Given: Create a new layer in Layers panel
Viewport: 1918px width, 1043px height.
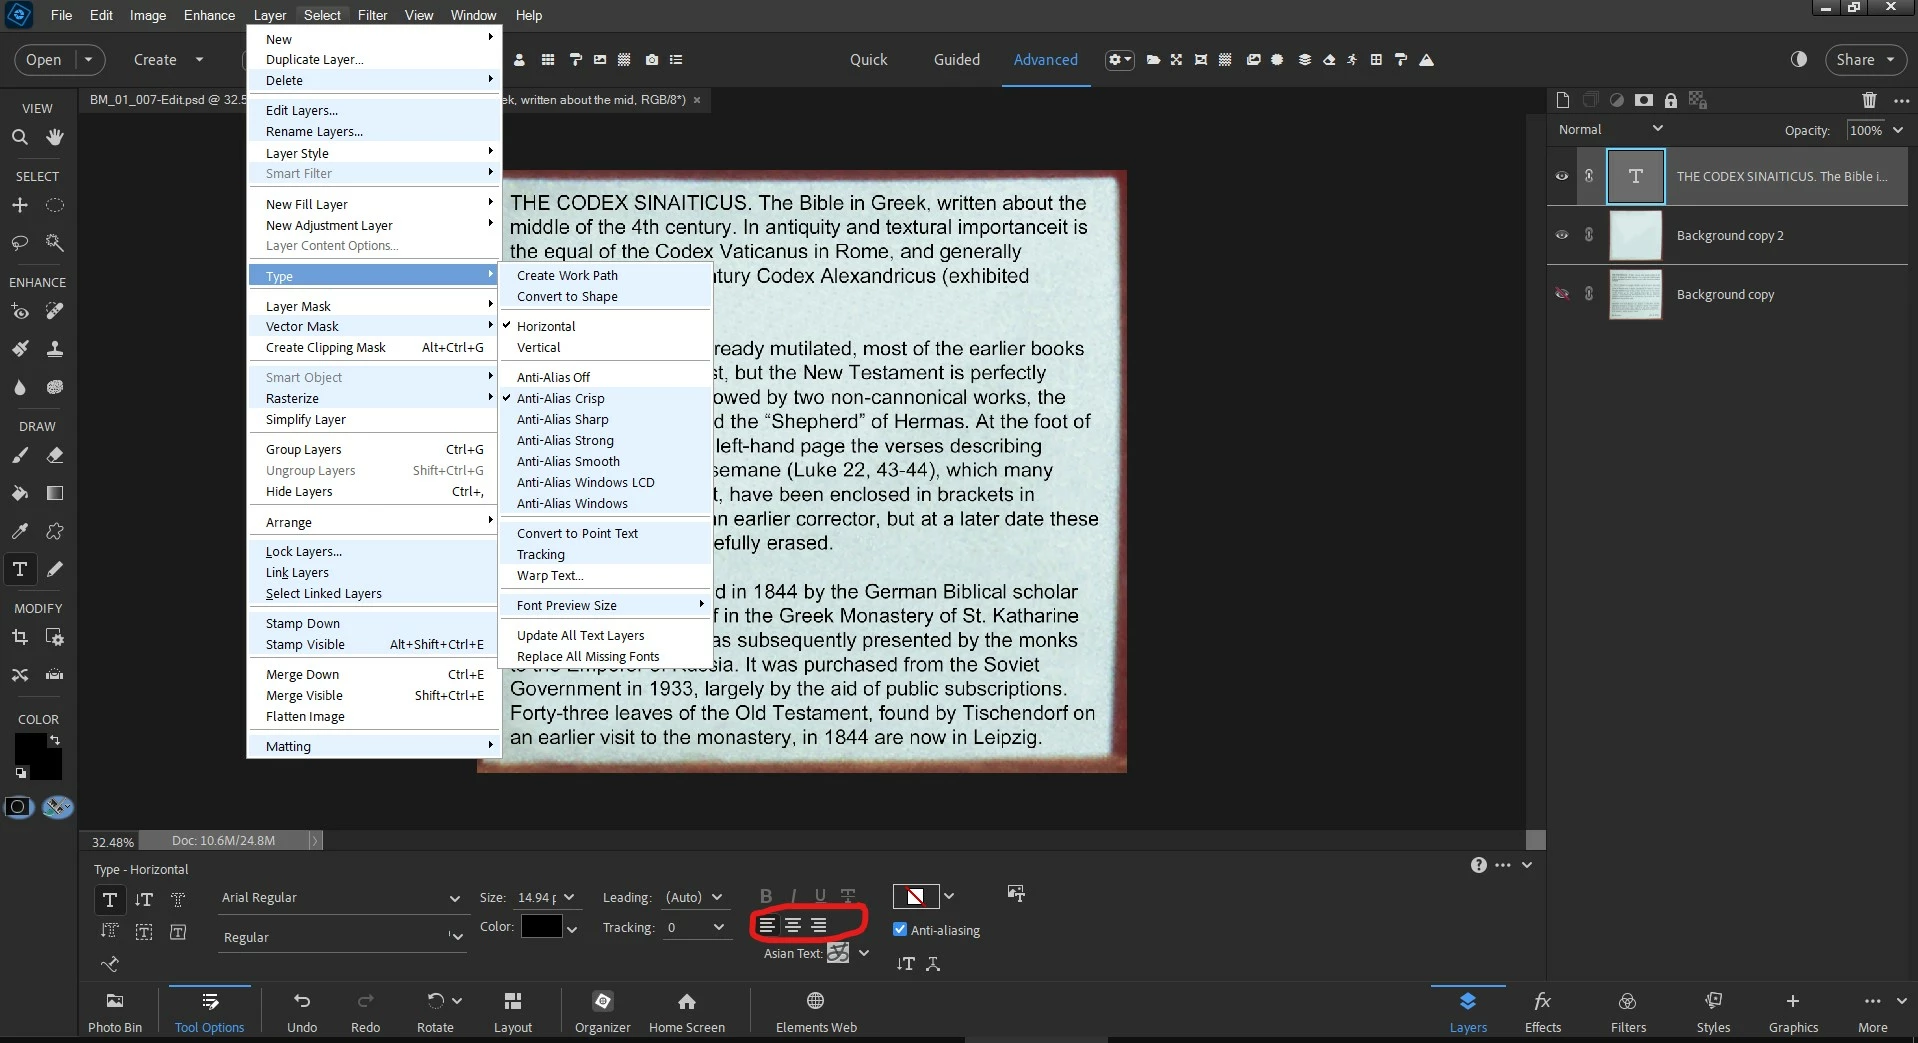Looking at the screenshot, I should [1563, 100].
